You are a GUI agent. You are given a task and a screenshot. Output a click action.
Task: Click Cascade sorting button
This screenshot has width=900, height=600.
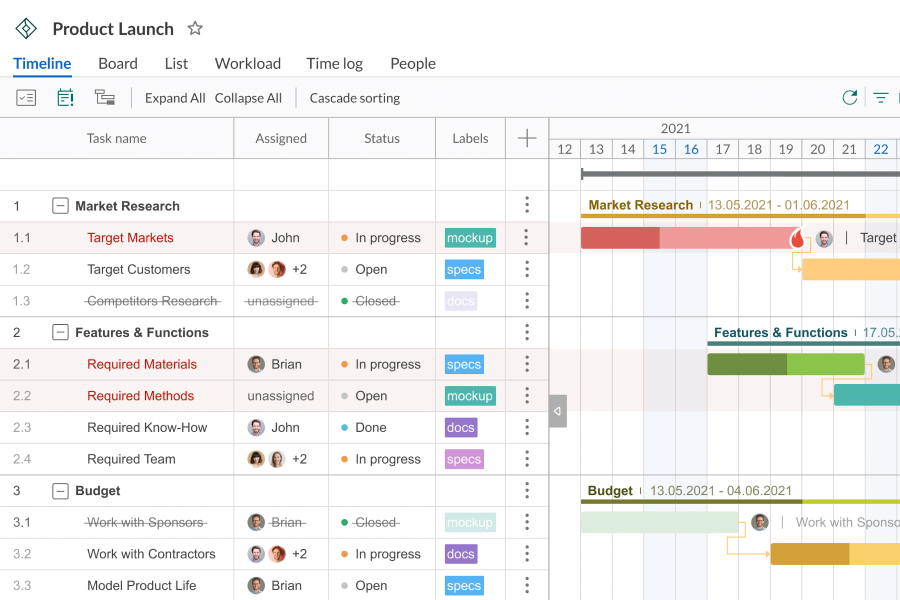click(x=355, y=98)
